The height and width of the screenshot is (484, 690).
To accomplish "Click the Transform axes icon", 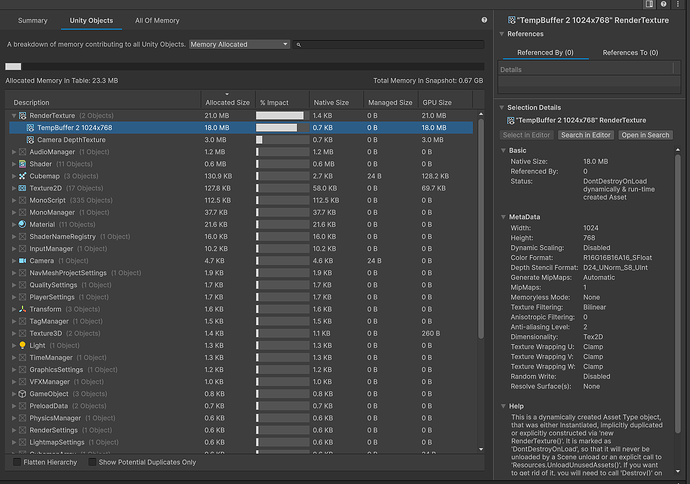I will pos(21,309).
